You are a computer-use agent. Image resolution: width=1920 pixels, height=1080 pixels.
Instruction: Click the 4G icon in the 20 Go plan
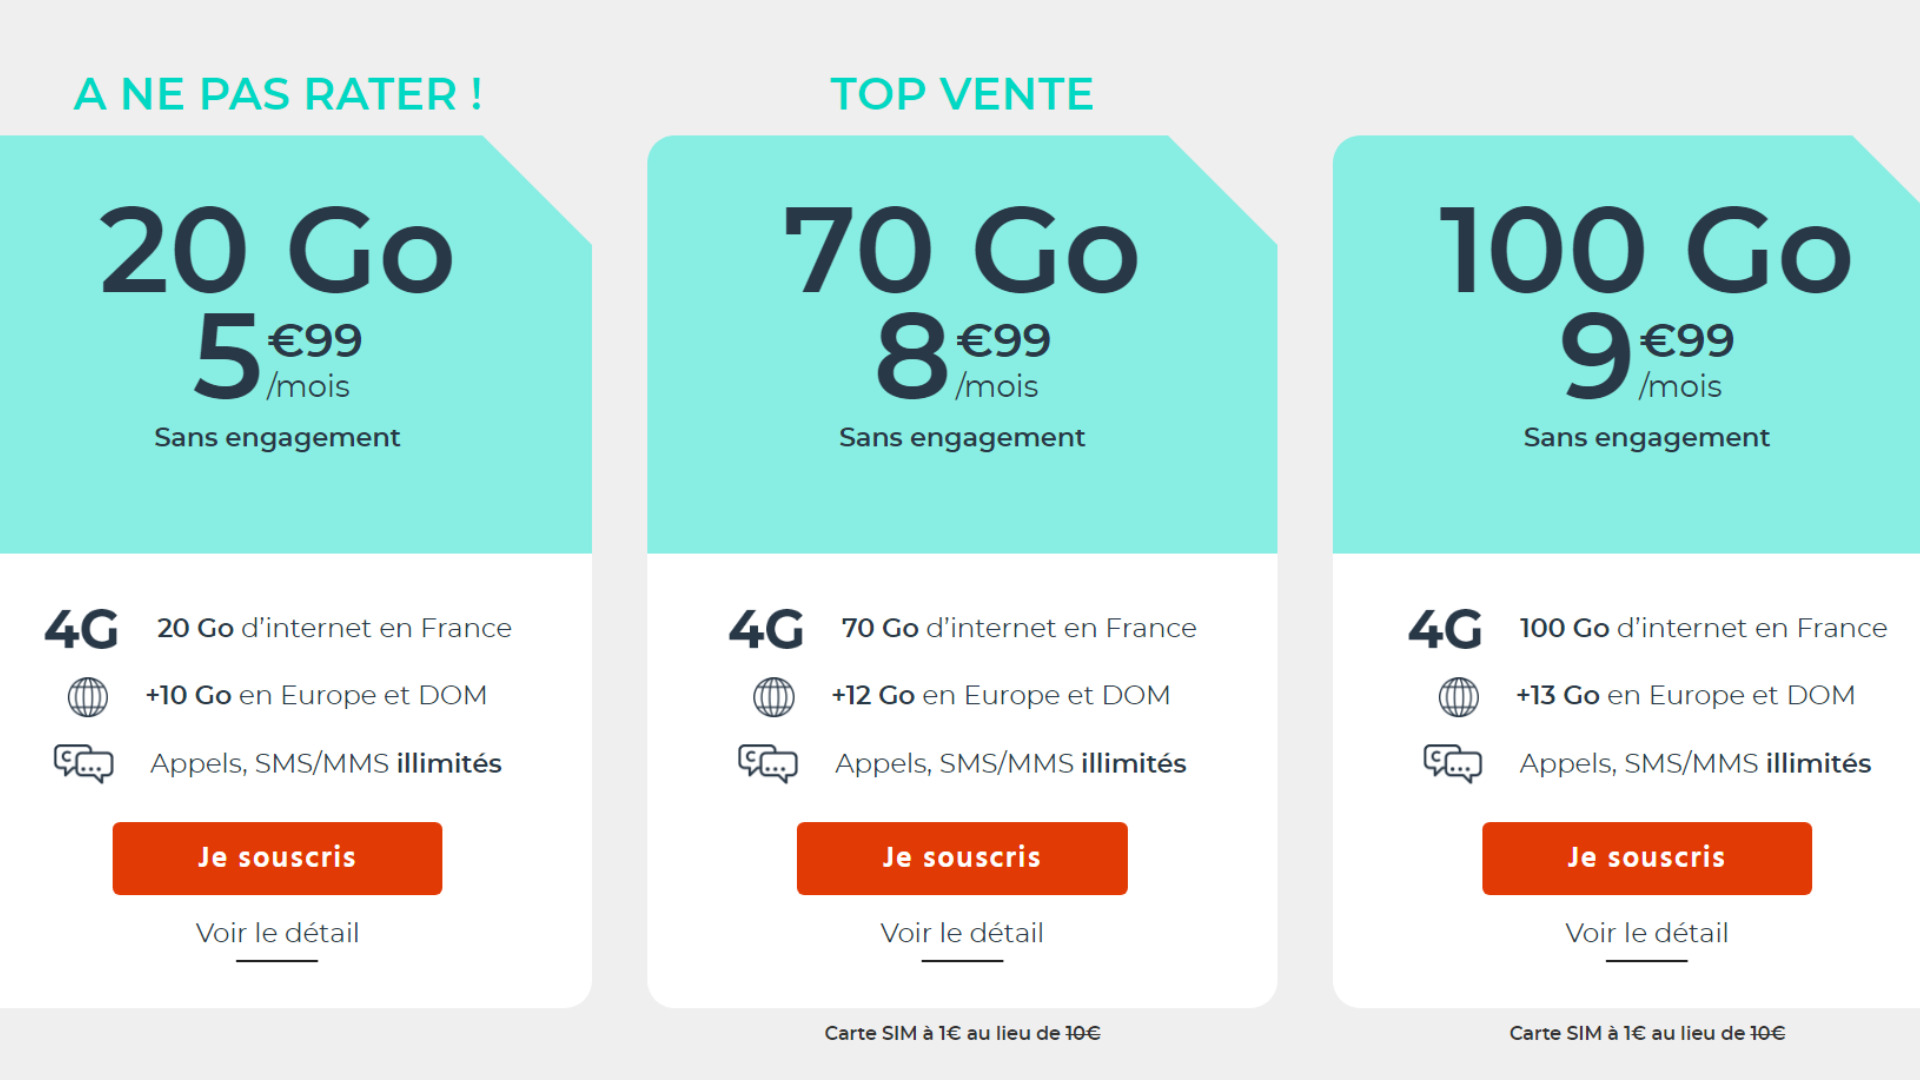(x=81, y=629)
